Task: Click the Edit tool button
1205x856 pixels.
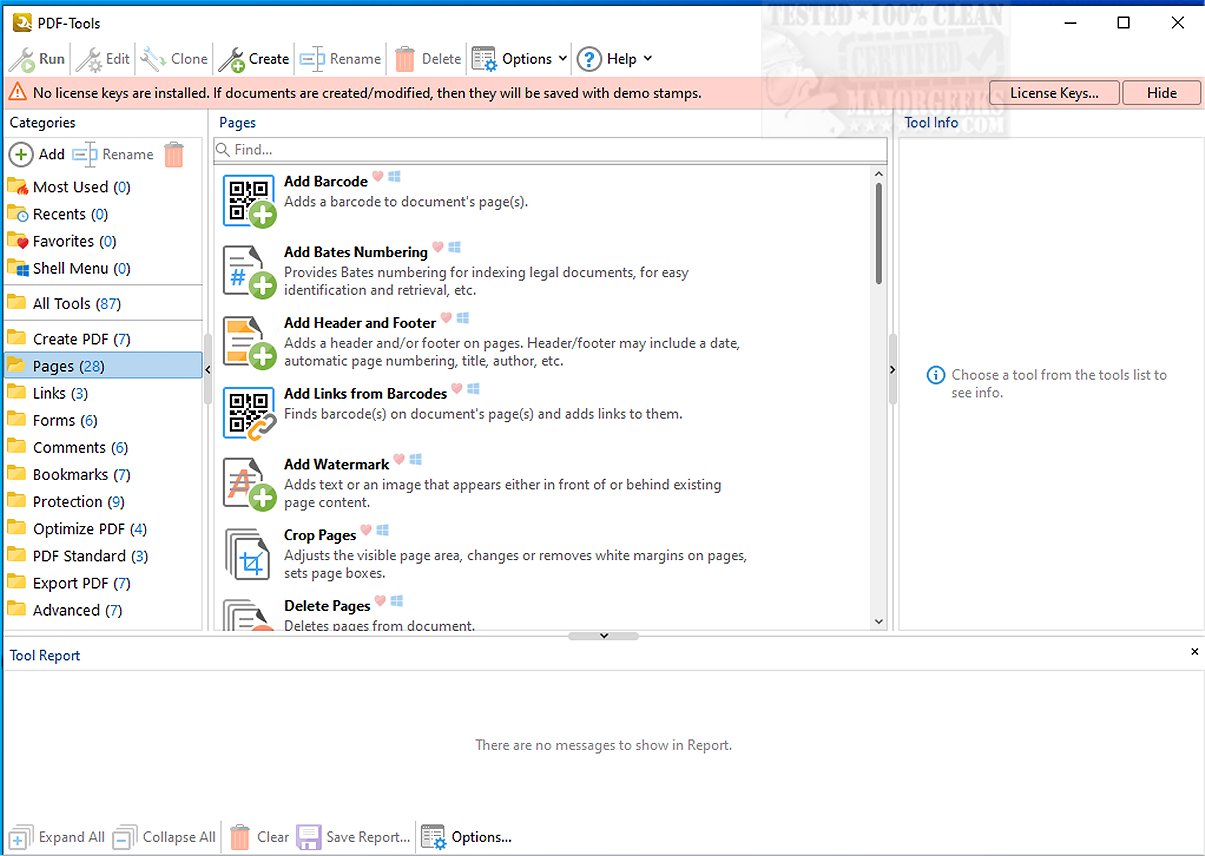Action: click(103, 59)
